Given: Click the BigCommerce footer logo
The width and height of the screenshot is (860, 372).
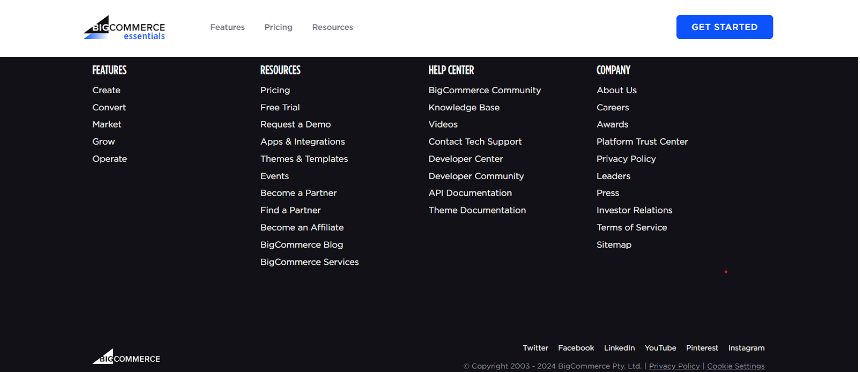Looking at the screenshot, I should [x=126, y=357].
